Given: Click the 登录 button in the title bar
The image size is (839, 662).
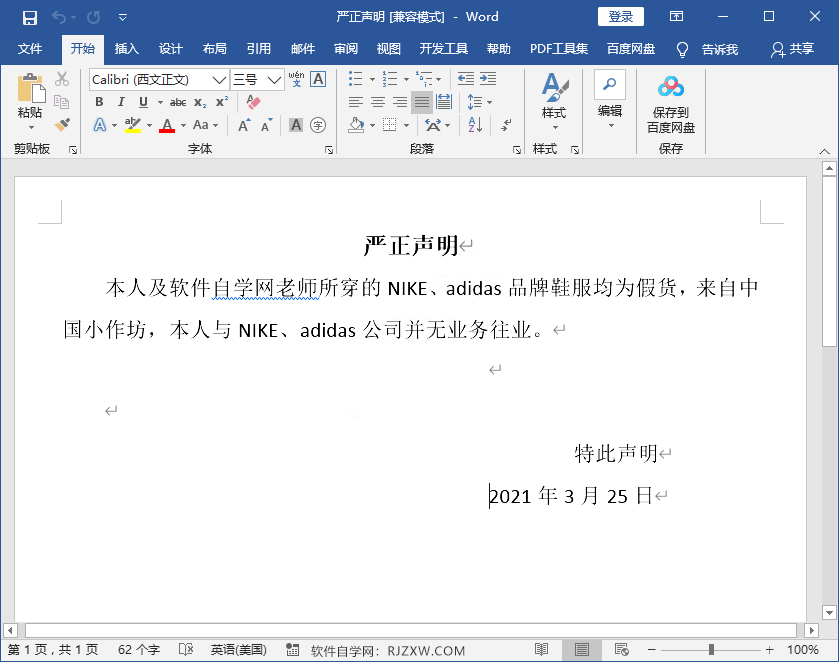Looking at the screenshot, I should click(620, 16).
